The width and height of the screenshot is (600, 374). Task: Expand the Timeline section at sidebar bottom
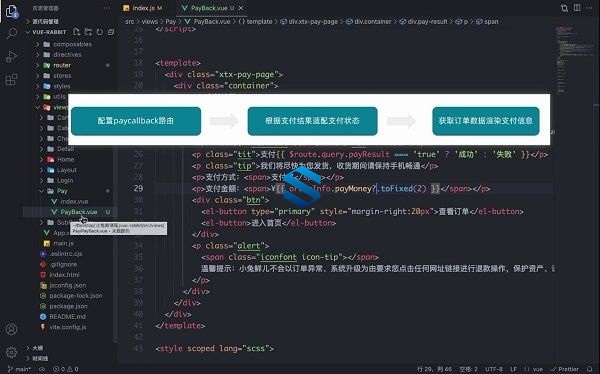pos(28,358)
